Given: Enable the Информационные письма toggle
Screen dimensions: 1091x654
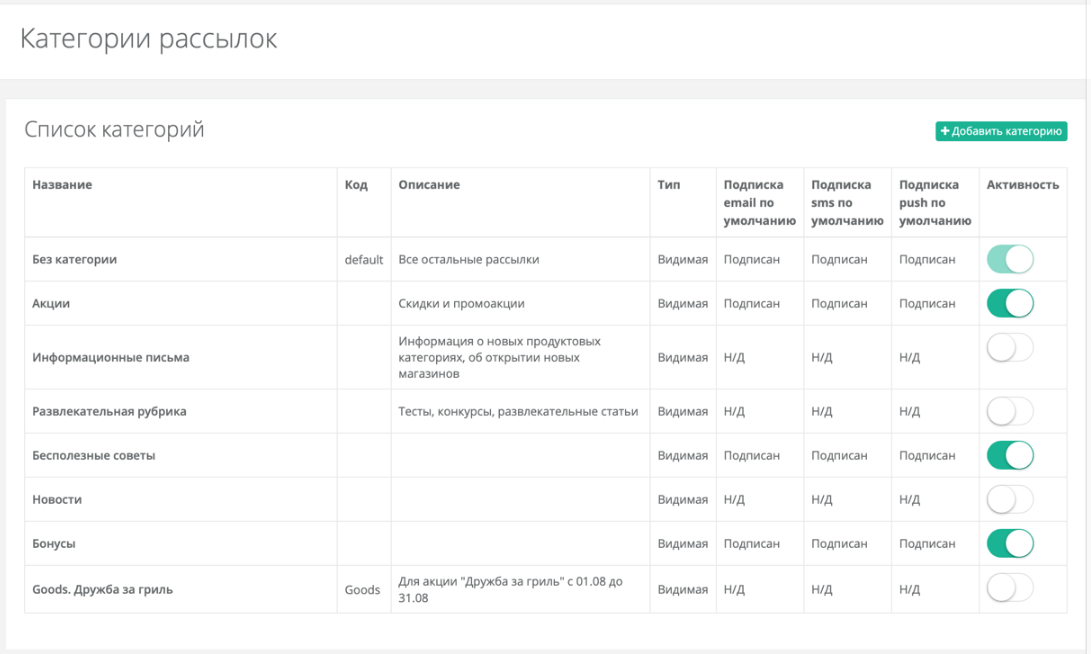Looking at the screenshot, I should [1010, 347].
